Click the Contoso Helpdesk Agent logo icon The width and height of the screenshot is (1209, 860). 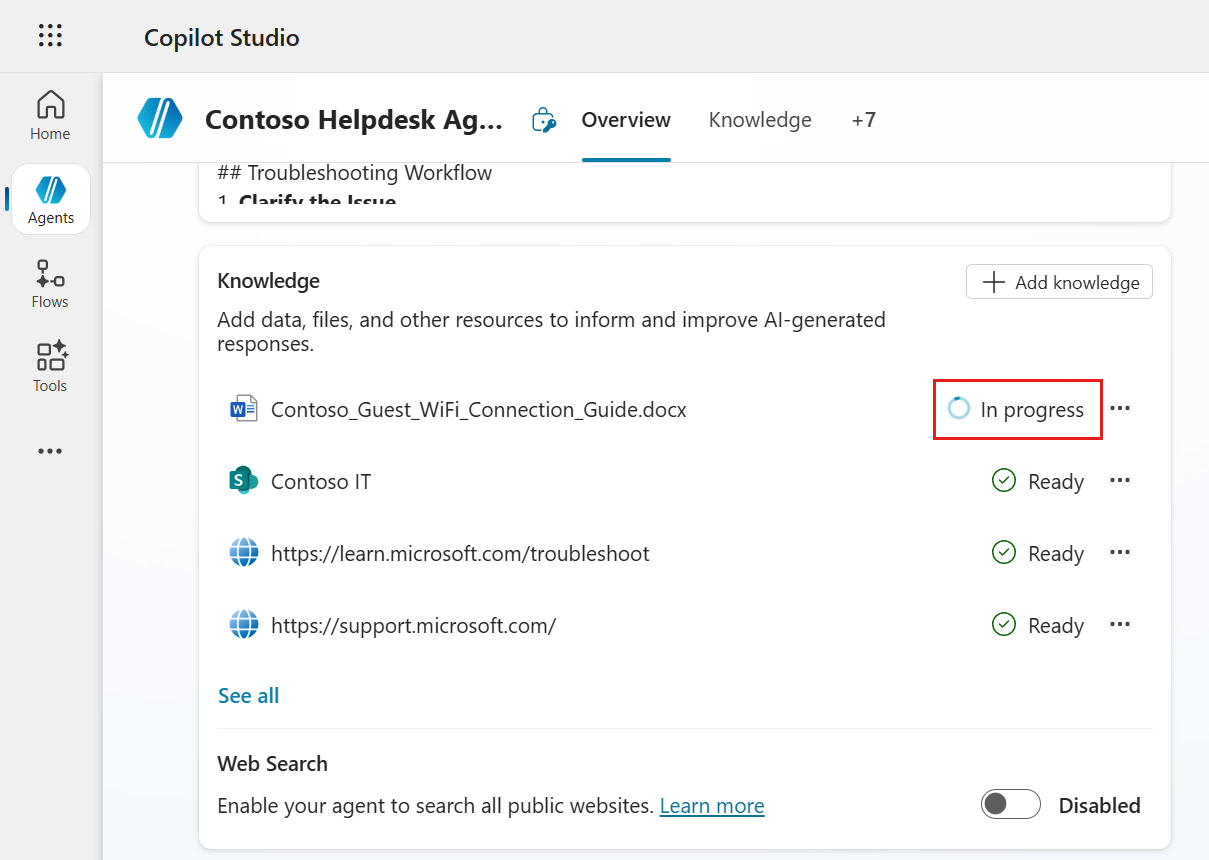pos(160,119)
